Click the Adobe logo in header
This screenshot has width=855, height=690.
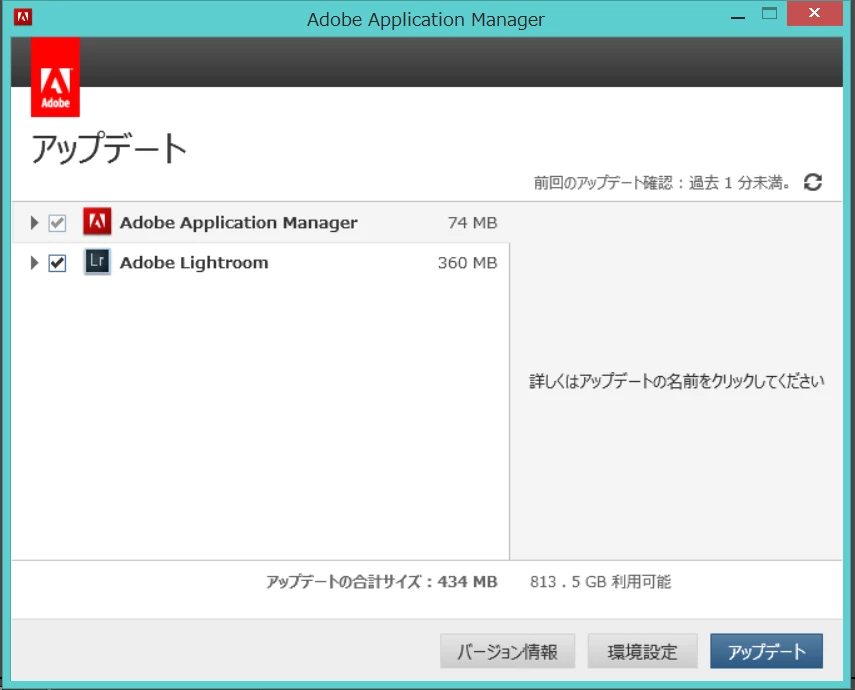tap(55, 77)
